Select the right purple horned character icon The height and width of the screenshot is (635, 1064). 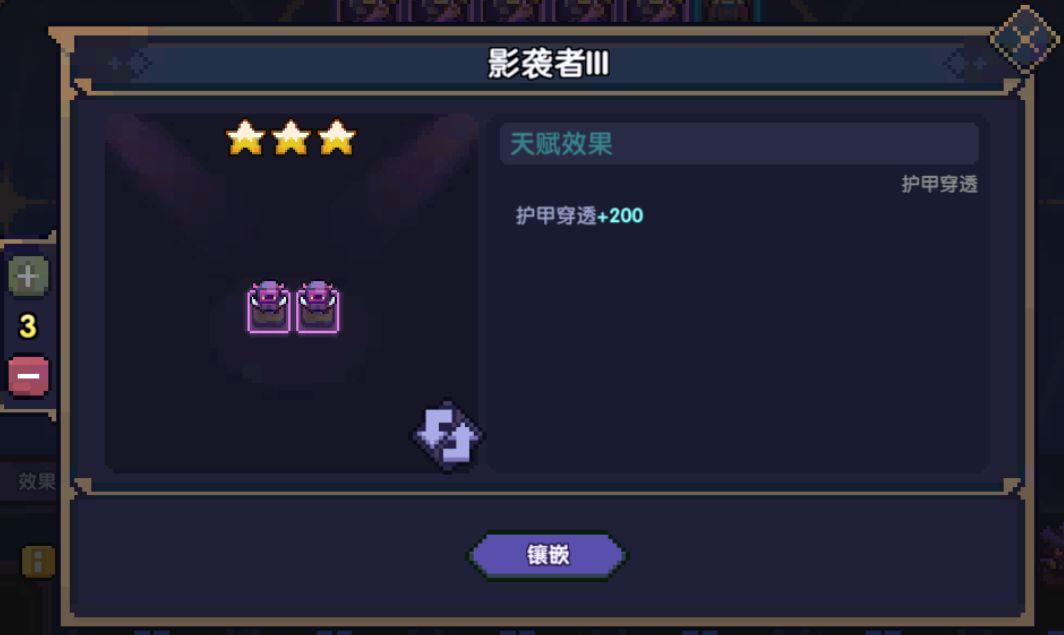318,307
